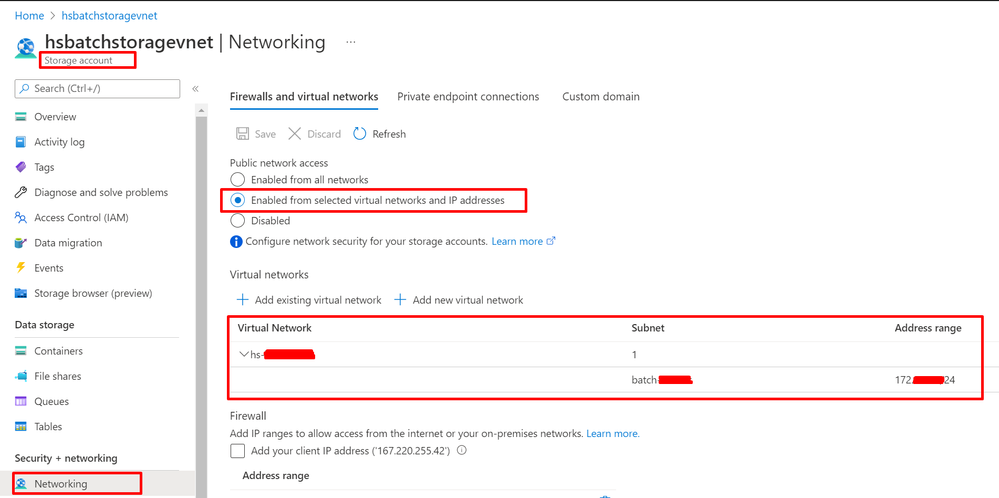Open the ellipsis more options menu

pos(351,43)
